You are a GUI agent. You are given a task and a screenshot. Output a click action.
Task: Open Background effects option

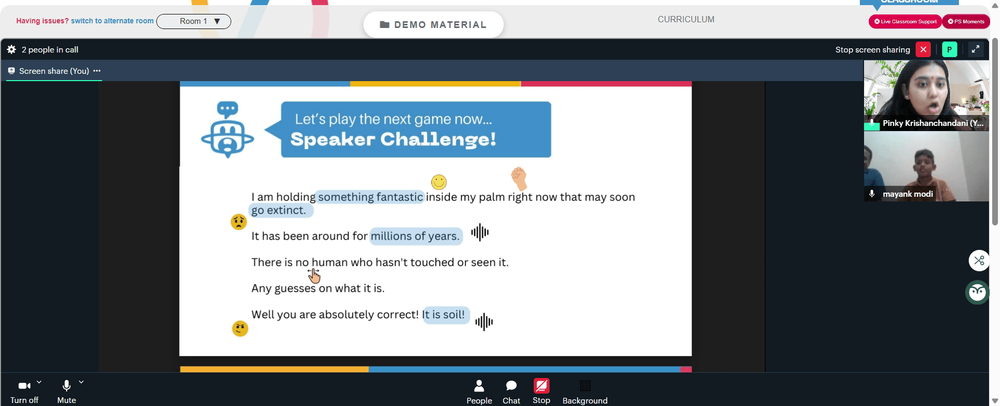click(x=585, y=391)
